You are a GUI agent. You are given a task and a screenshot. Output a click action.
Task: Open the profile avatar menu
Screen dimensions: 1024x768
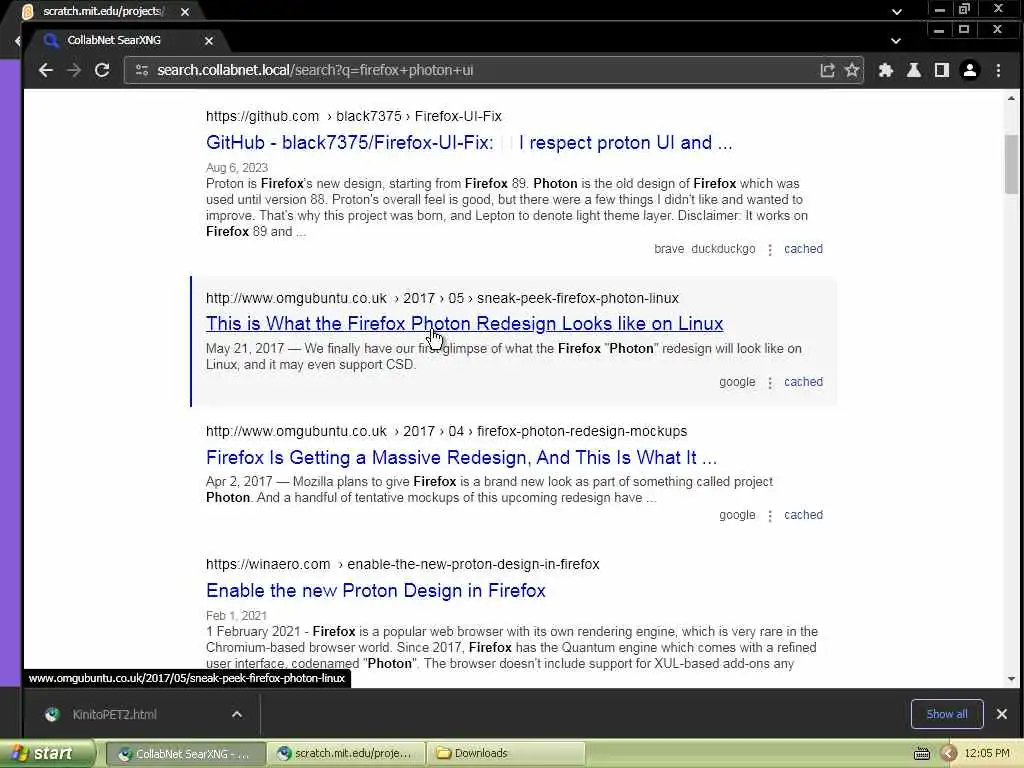click(x=970, y=70)
